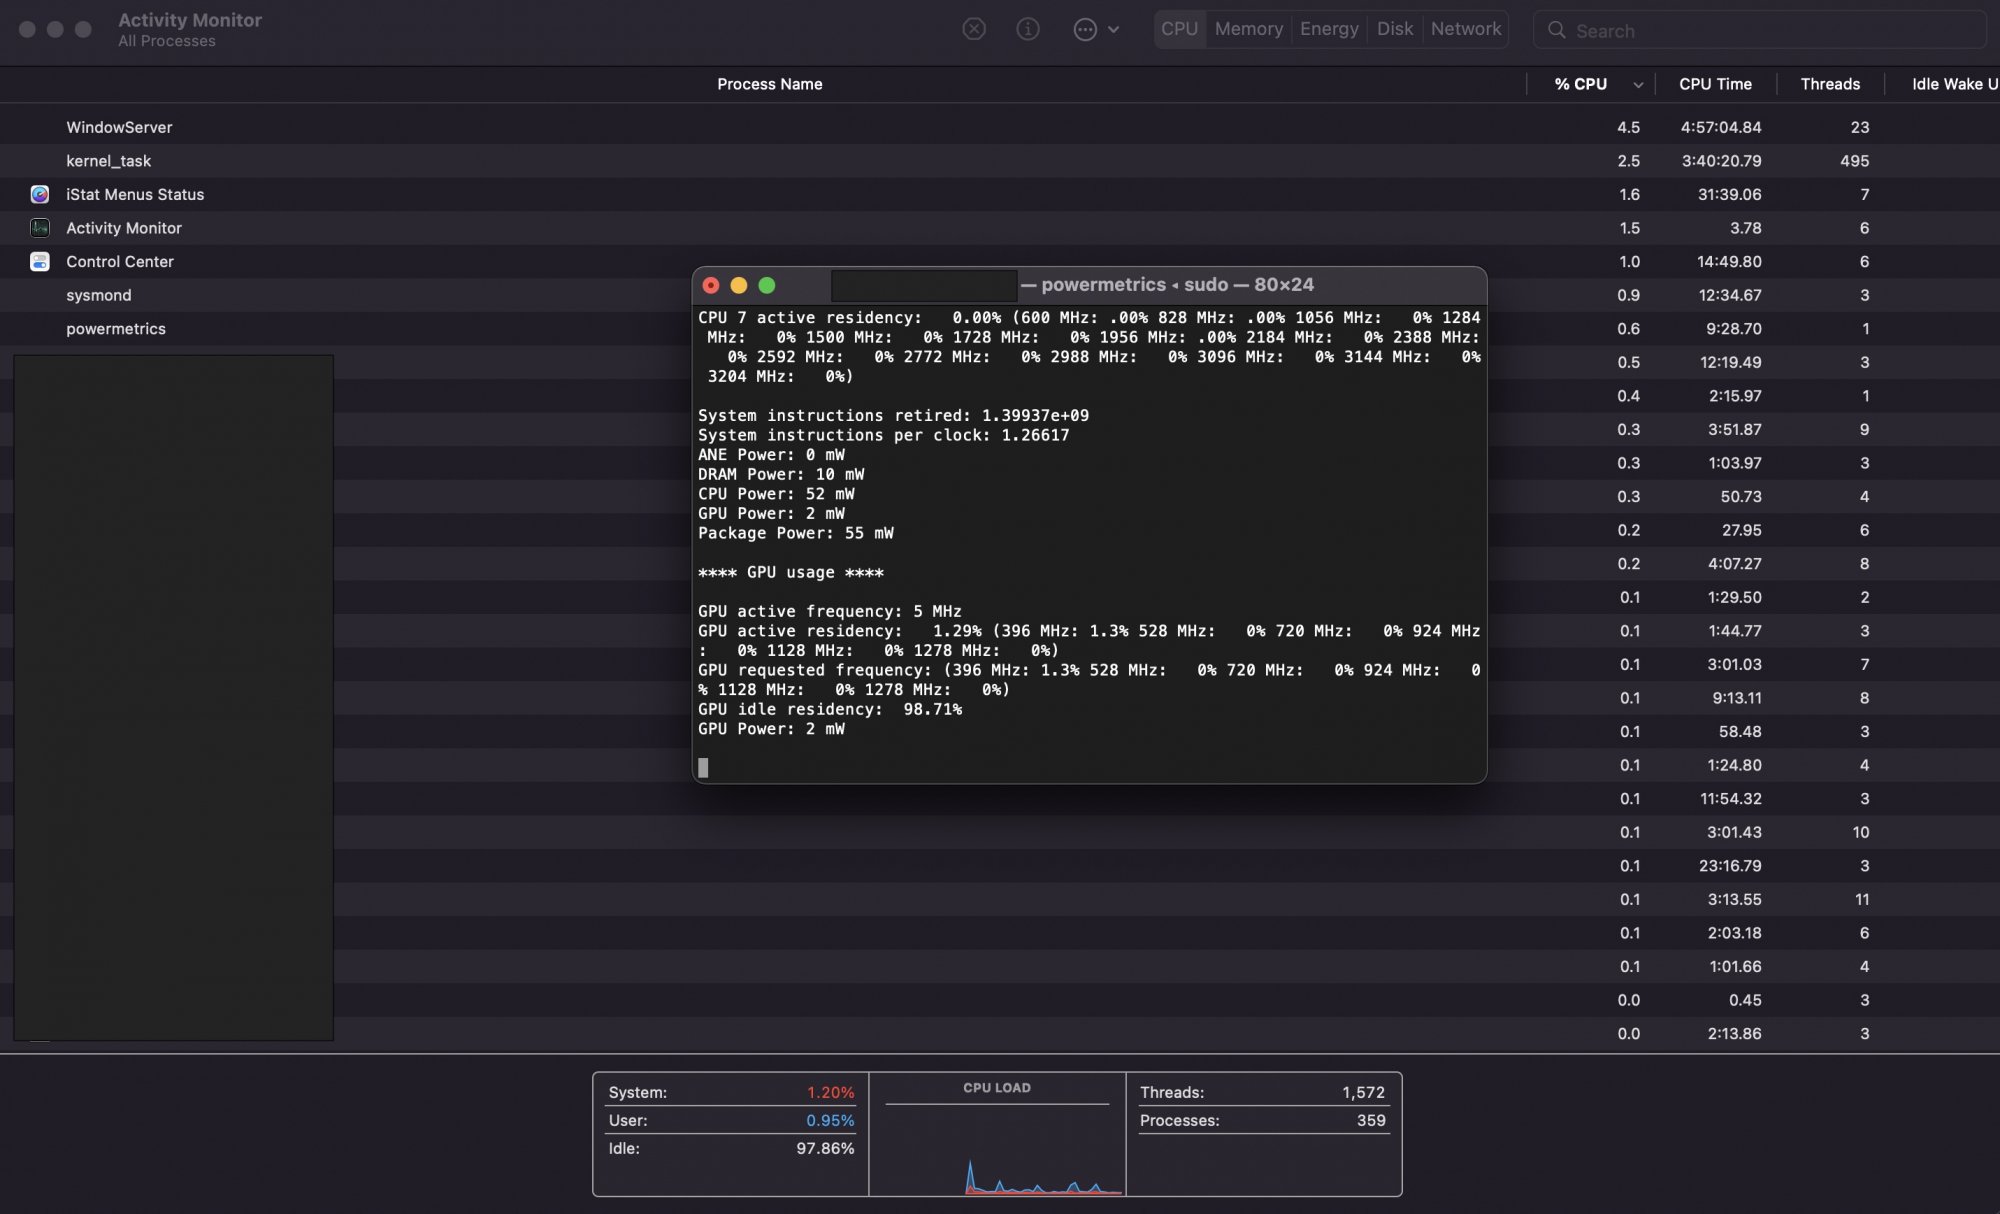This screenshot has height=1214, width=2000.
Task: Click the process info (i) icon
Action: click(1028, 29)
